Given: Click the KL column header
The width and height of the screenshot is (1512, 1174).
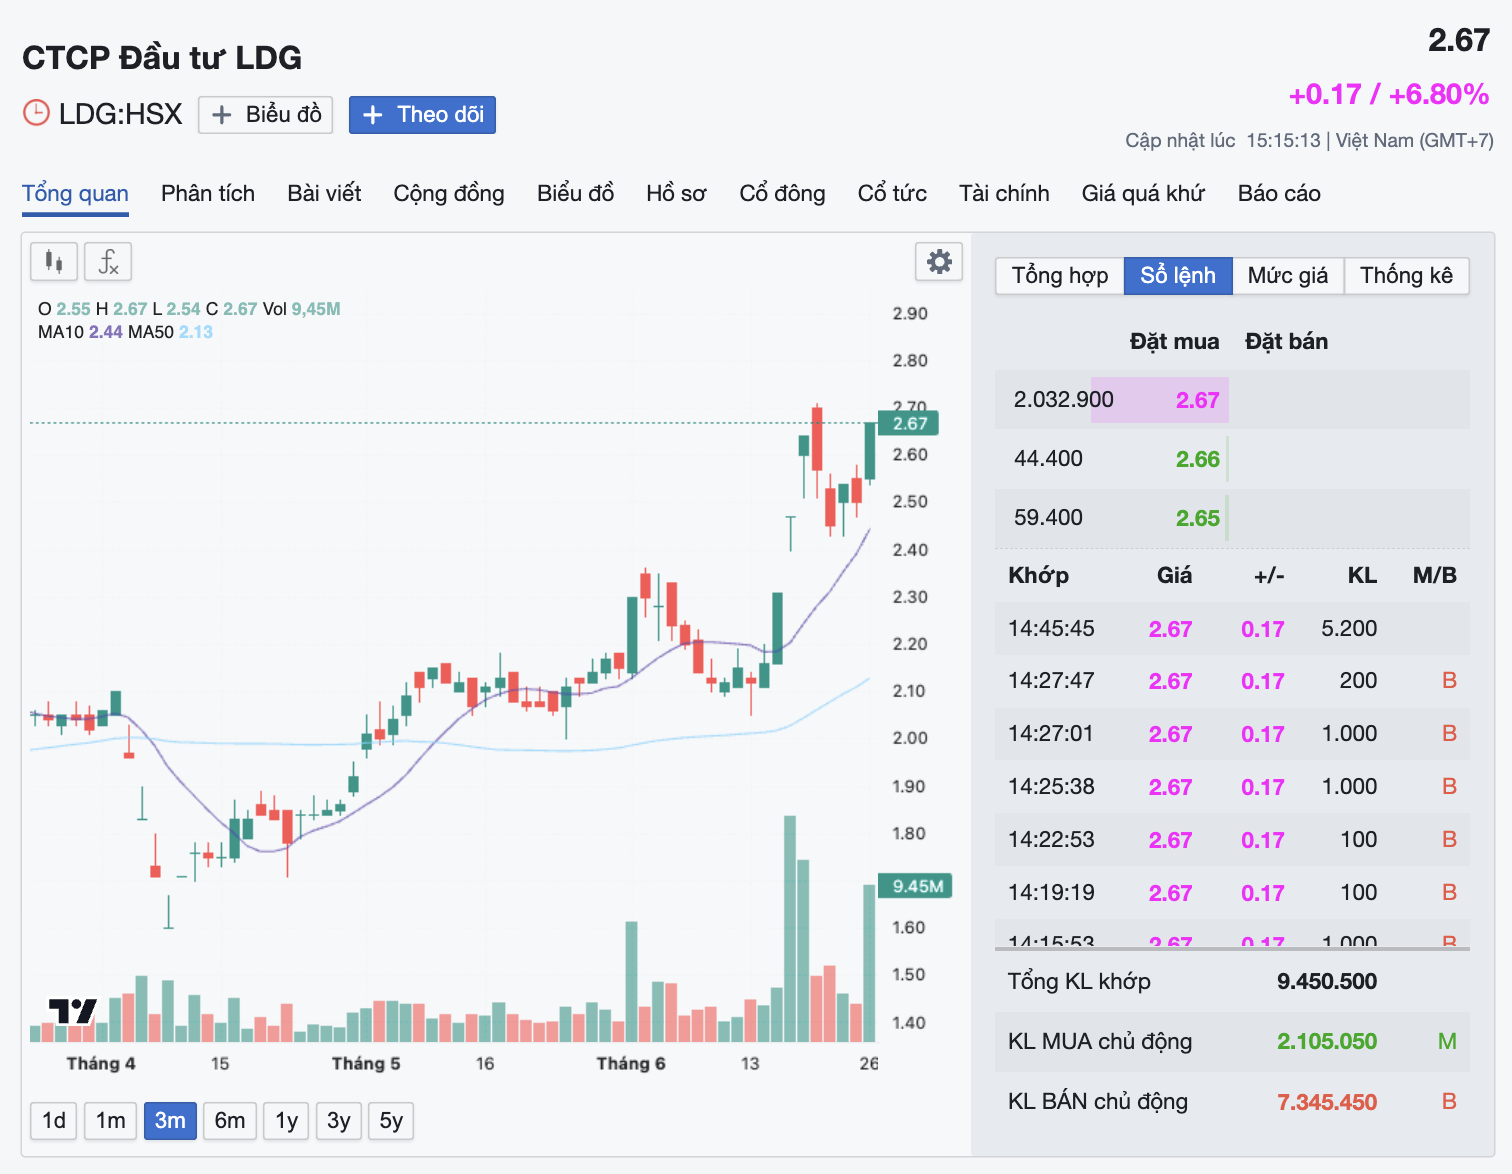Looking at the screenshot, I should click(x=1362, y=575).
